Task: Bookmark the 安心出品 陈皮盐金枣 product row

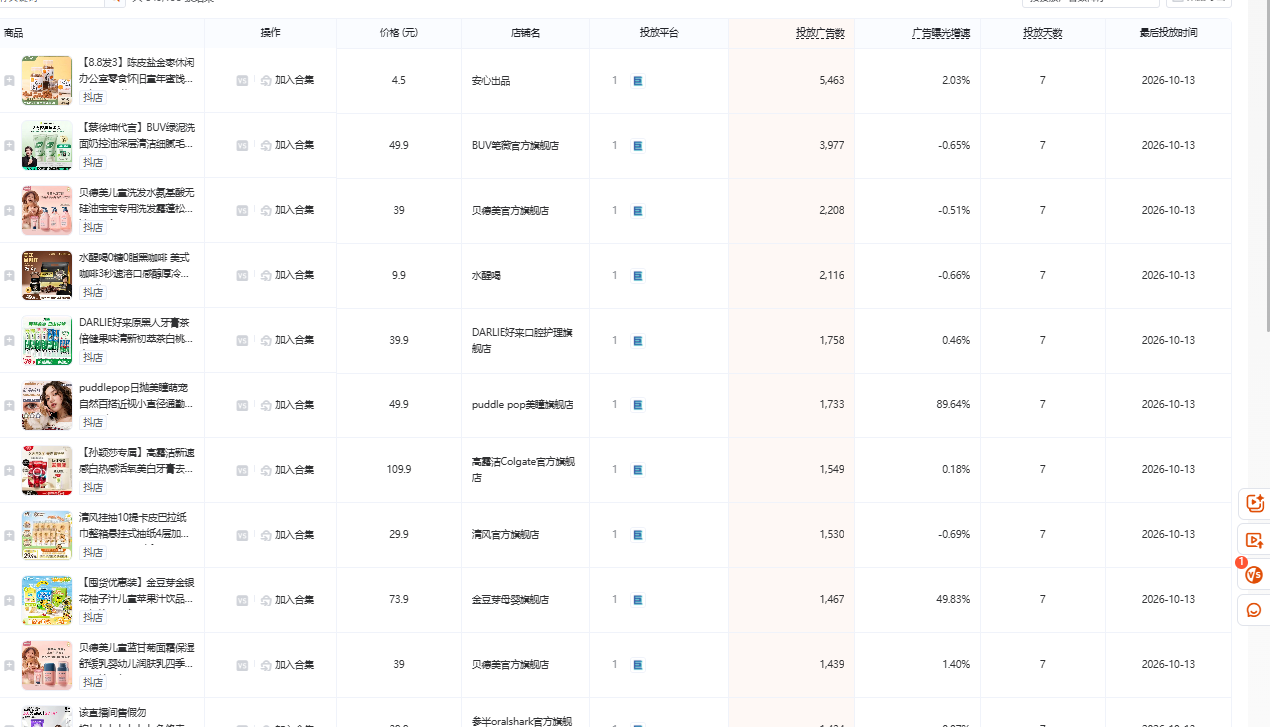Action: tap(9, 81)
